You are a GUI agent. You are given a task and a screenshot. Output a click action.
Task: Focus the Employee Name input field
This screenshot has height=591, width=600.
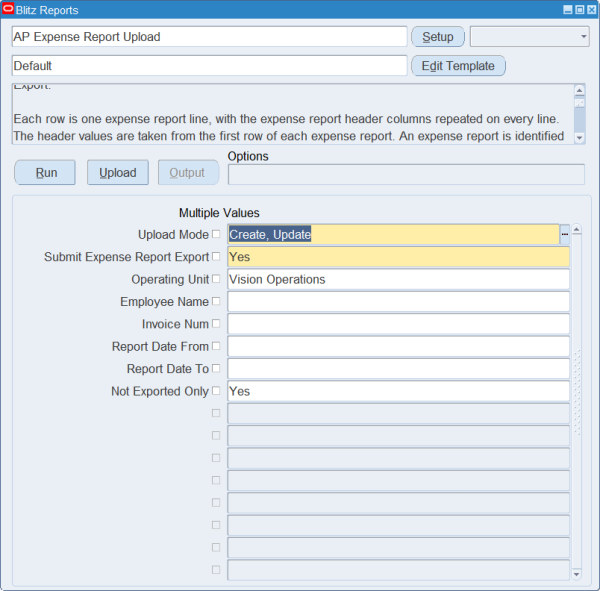point(398,302)
